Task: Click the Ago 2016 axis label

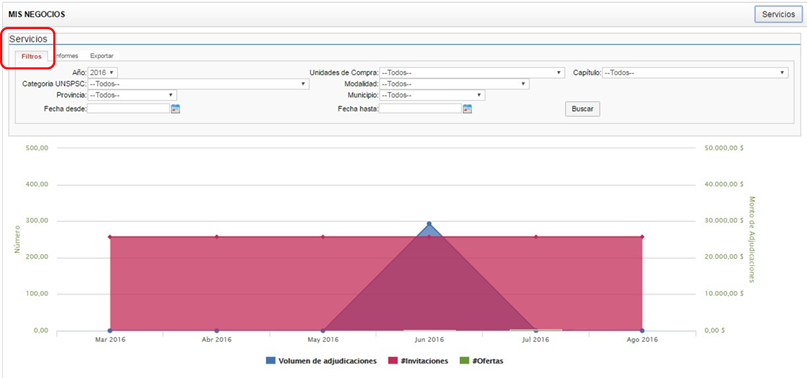Action: click(642, 340)
